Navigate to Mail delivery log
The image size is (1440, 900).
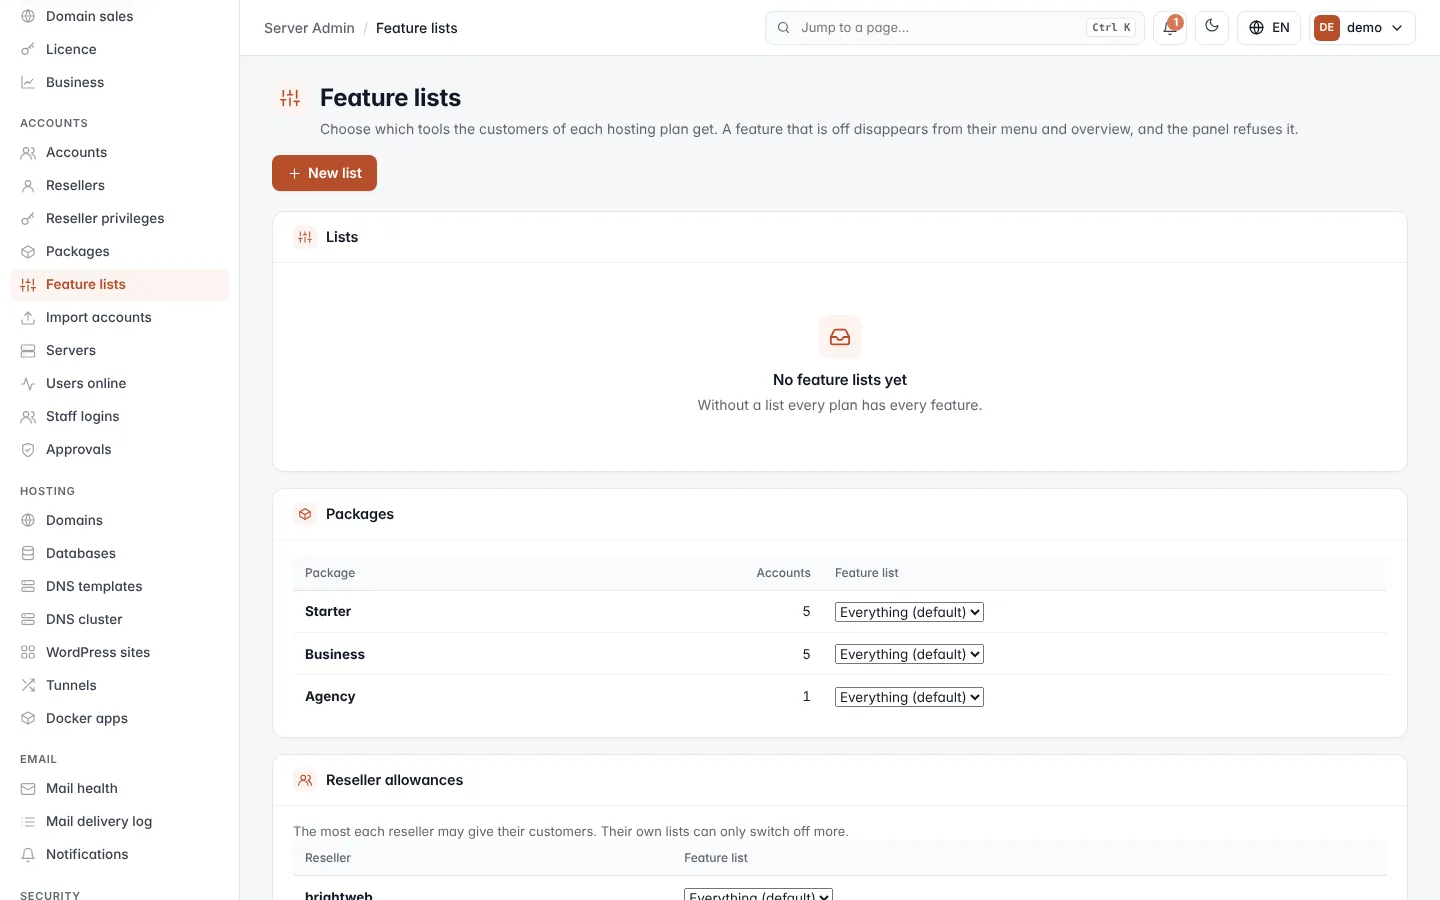120,821
